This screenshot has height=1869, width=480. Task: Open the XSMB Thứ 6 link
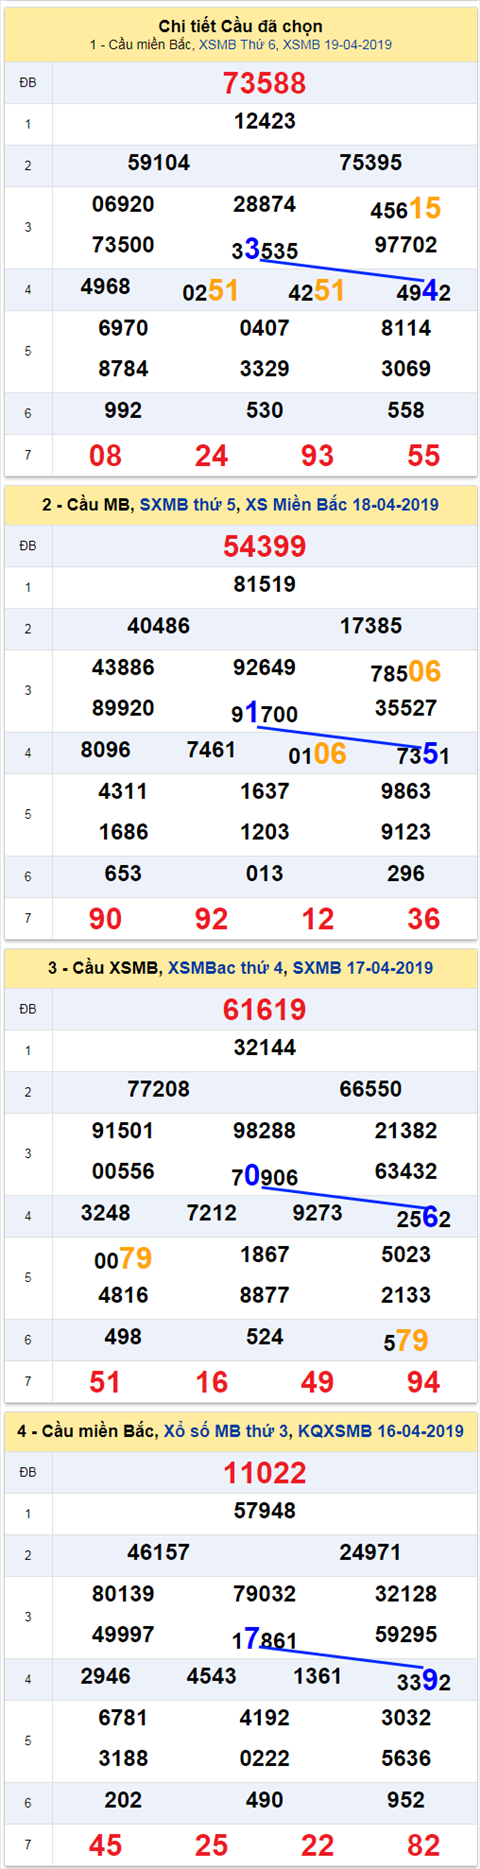238,45
